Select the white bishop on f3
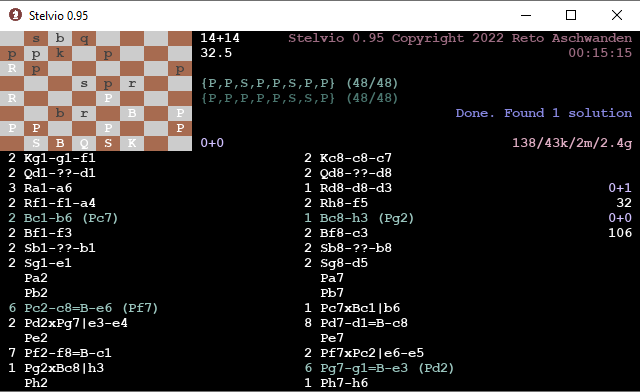Viewport: 640px width, 392px height. click(x=132, y=113)
